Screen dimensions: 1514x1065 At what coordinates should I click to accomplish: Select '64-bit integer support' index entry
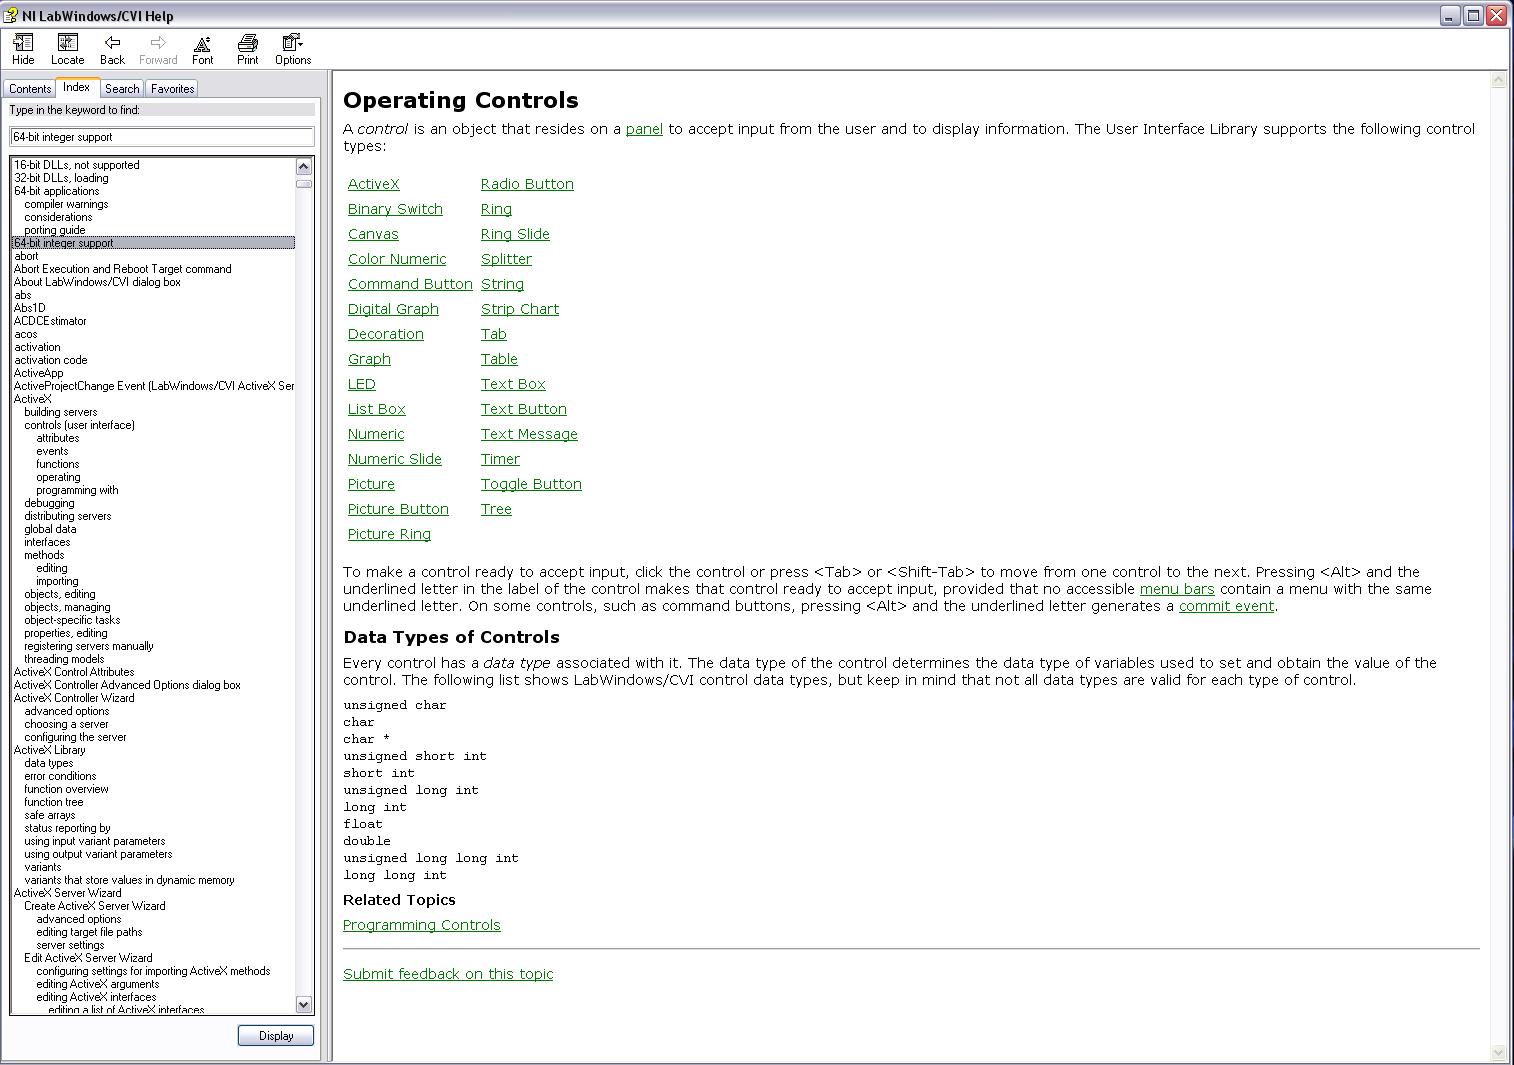153,243
